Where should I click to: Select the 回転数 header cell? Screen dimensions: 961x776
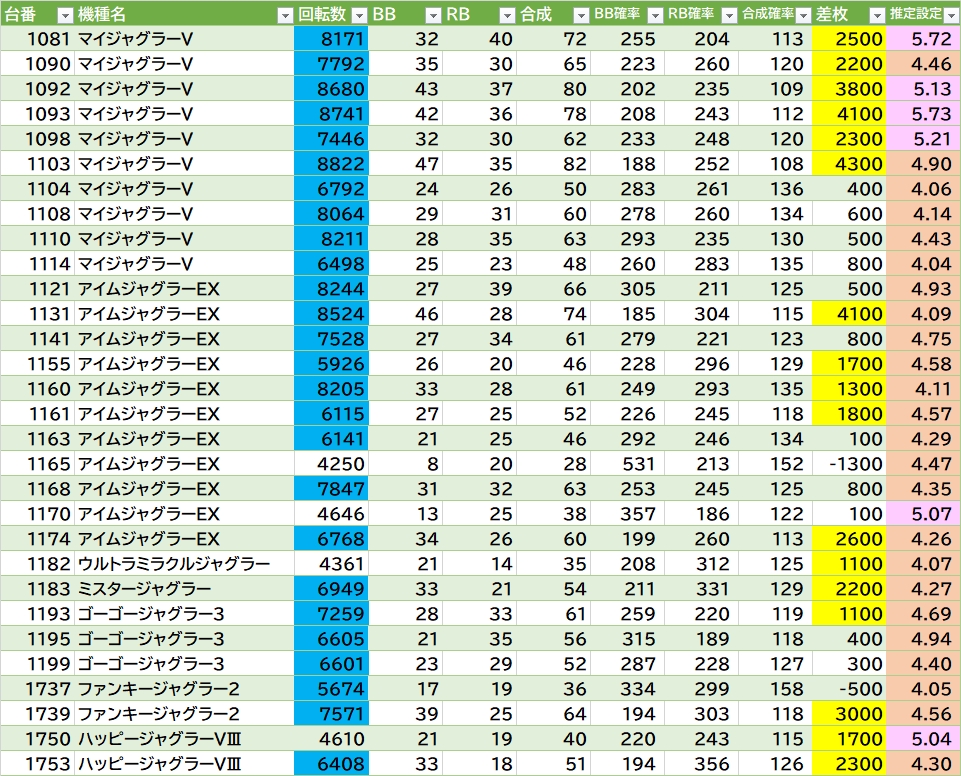tap(331, 14)
